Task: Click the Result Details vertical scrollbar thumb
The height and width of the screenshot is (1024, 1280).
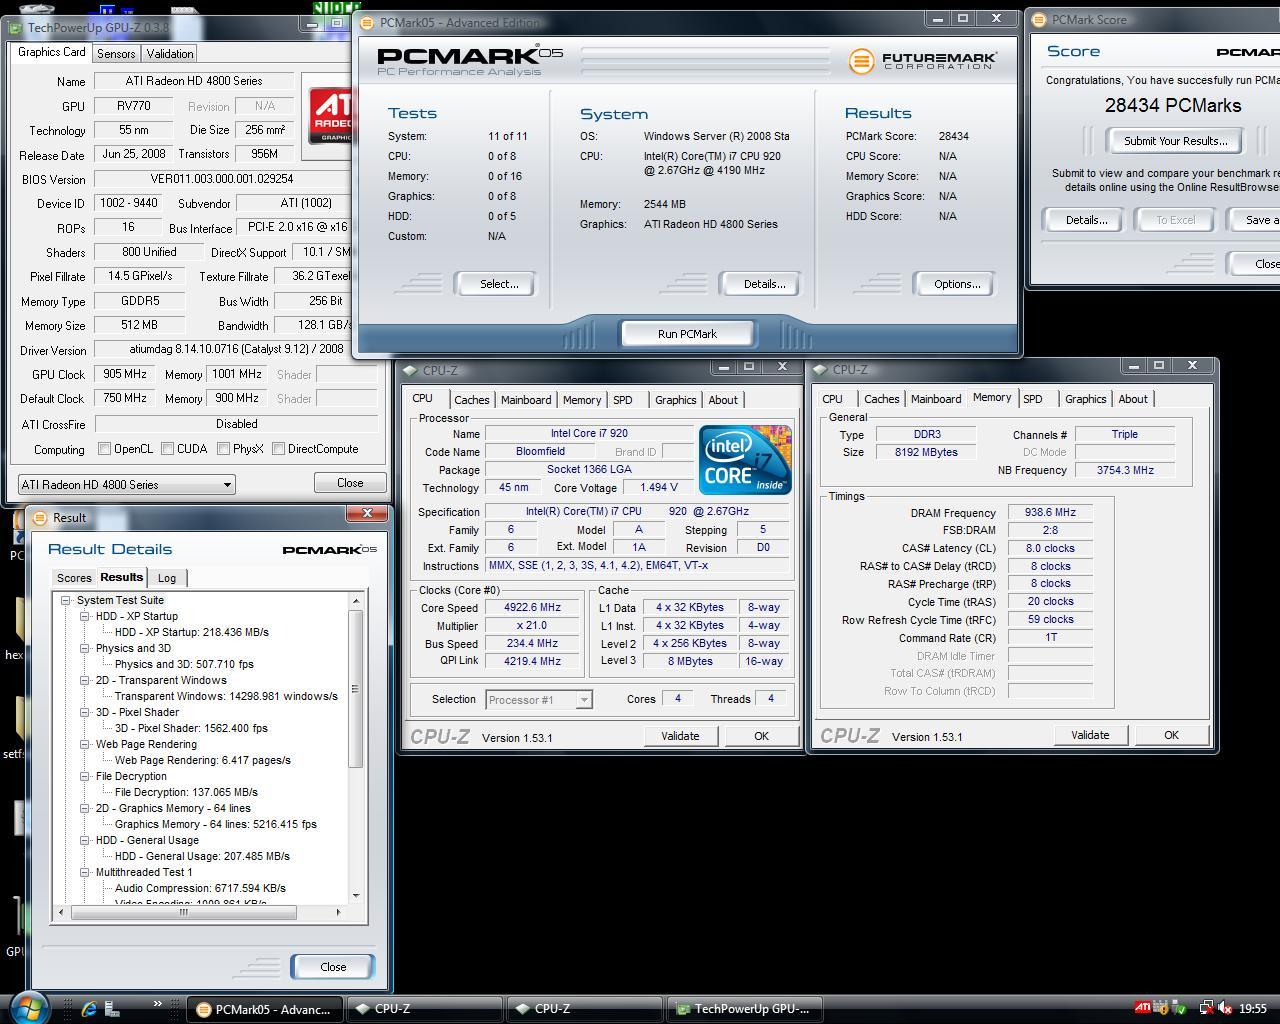Action: pos(355,688)
